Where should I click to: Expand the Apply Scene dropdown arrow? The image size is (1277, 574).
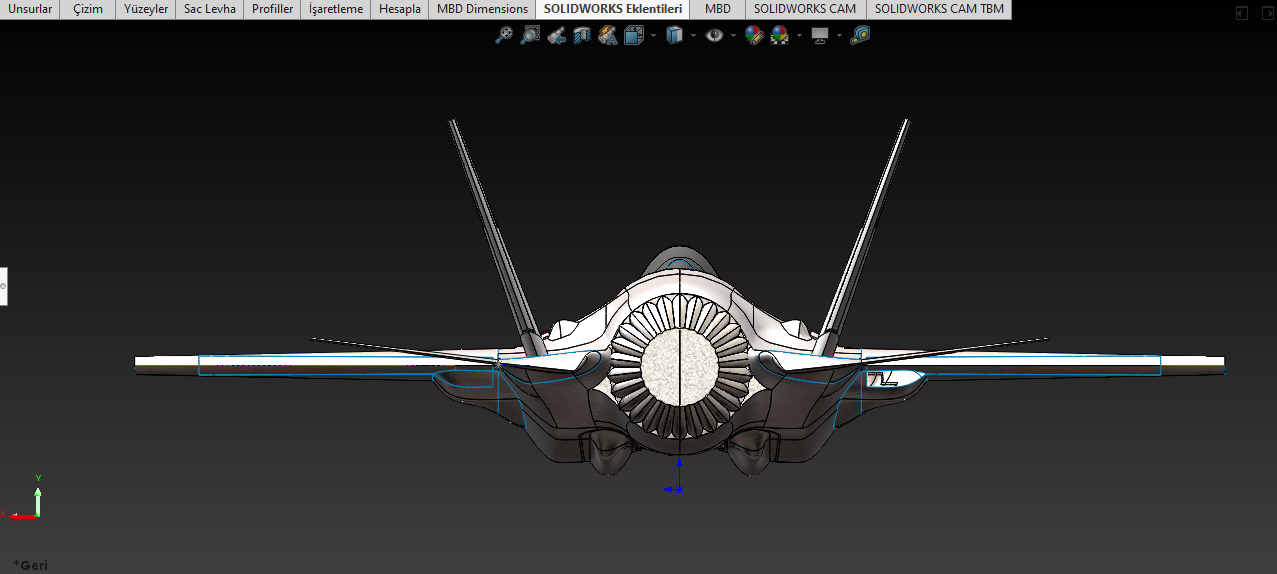(x=798, y=35)
